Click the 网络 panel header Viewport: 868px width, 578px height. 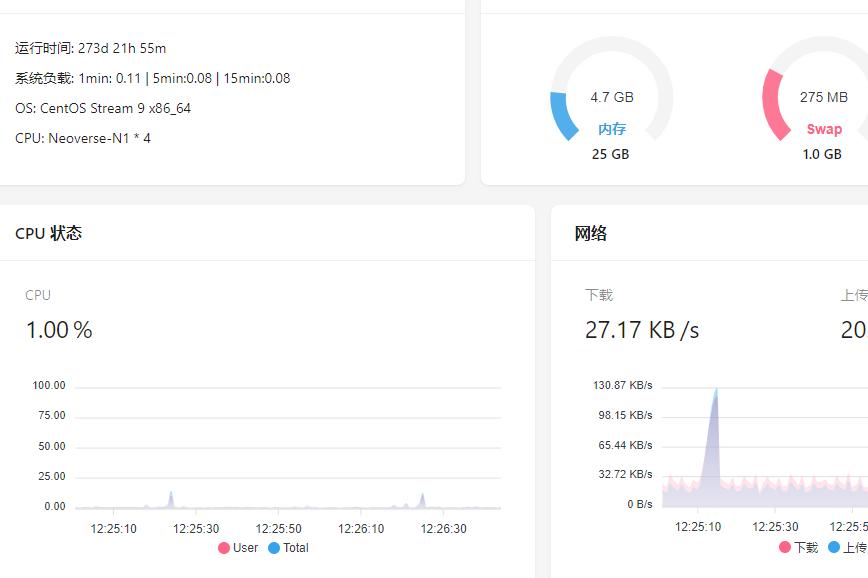click(x=591, y=234)
